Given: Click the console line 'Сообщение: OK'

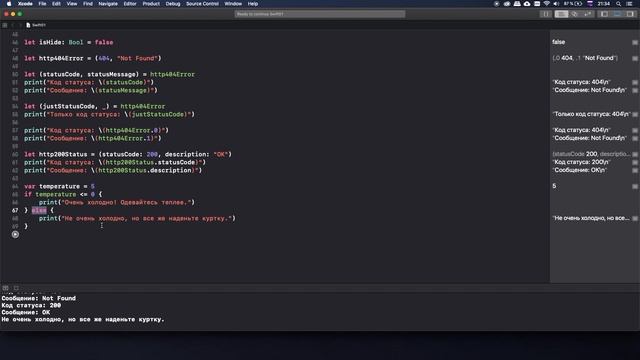Looking at the screenshot, I should [26, 312].
